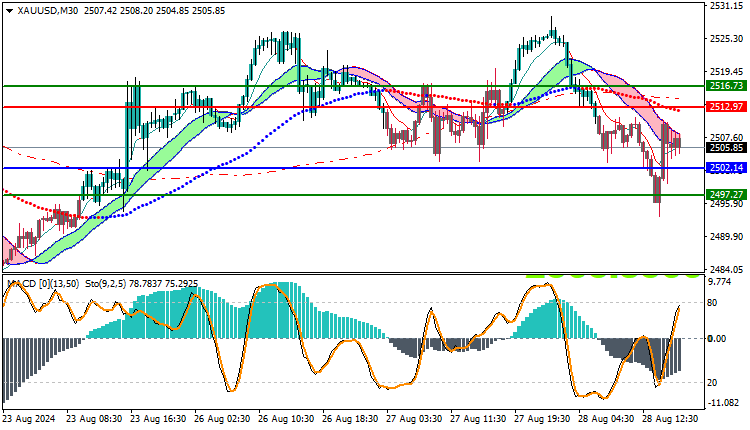Click the 23 Aug 16:30 time label
Image resolution: width=750 pixels, height=430 pixels.
click(158, 419)
